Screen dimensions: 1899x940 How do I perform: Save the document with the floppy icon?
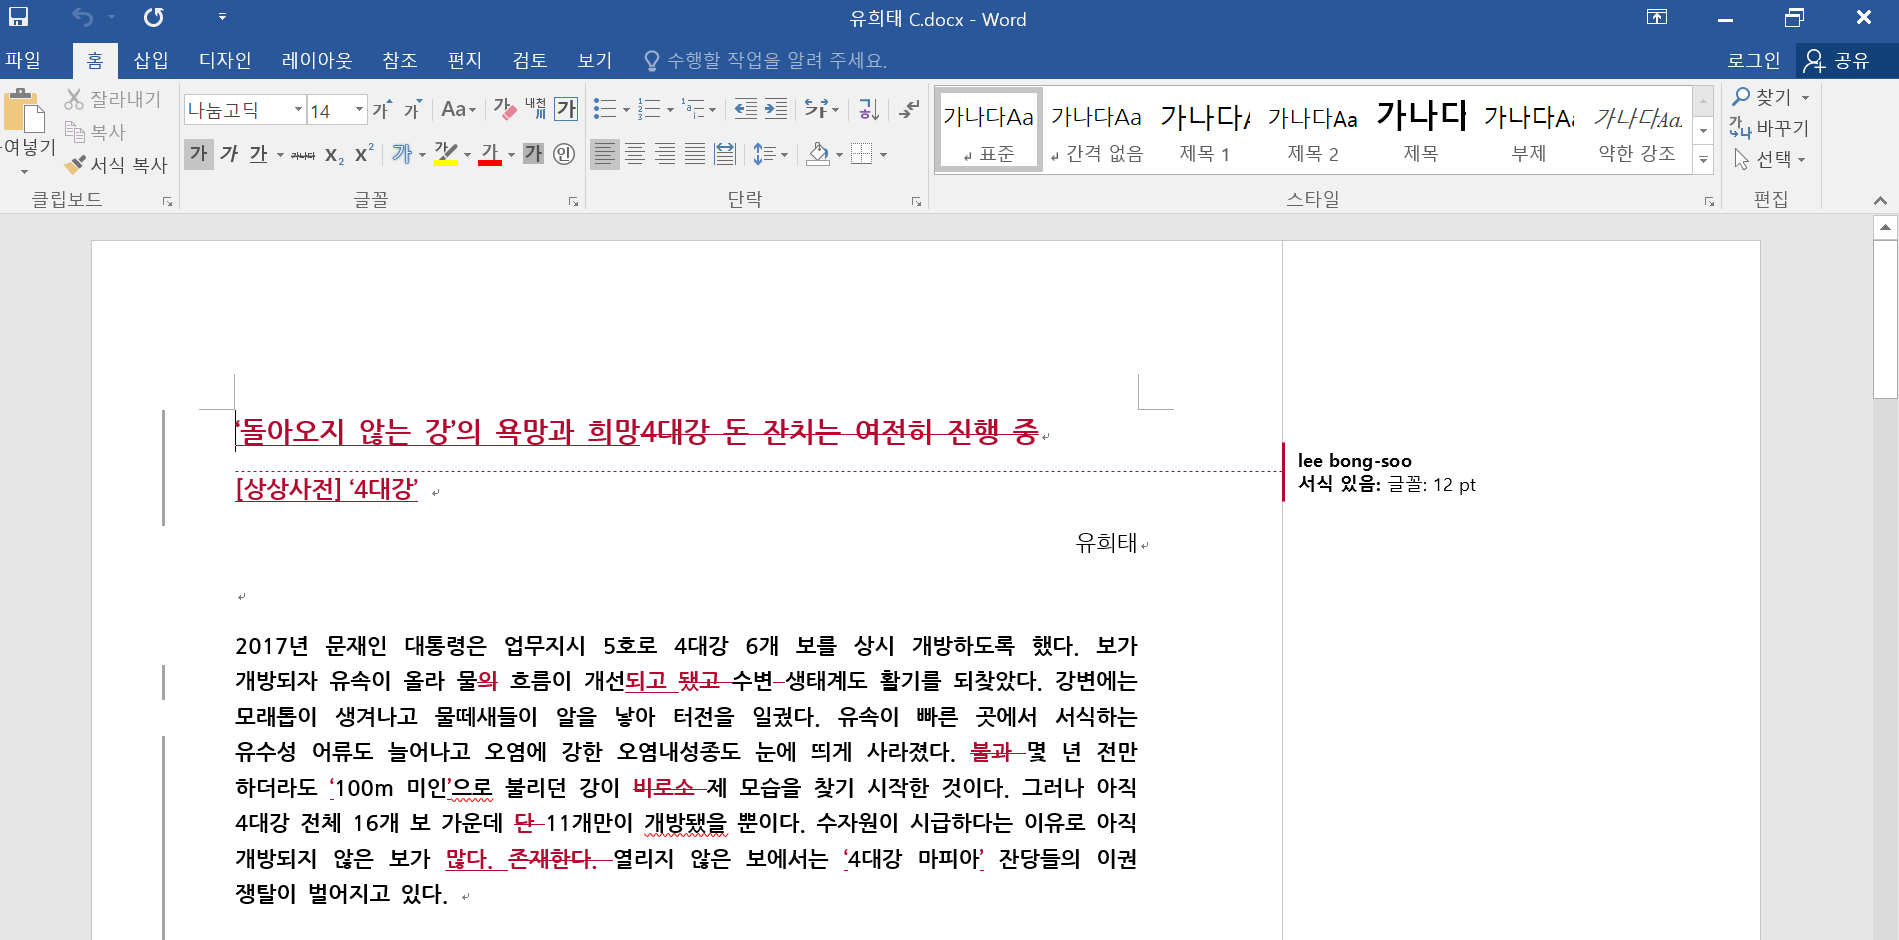[18, 17]
